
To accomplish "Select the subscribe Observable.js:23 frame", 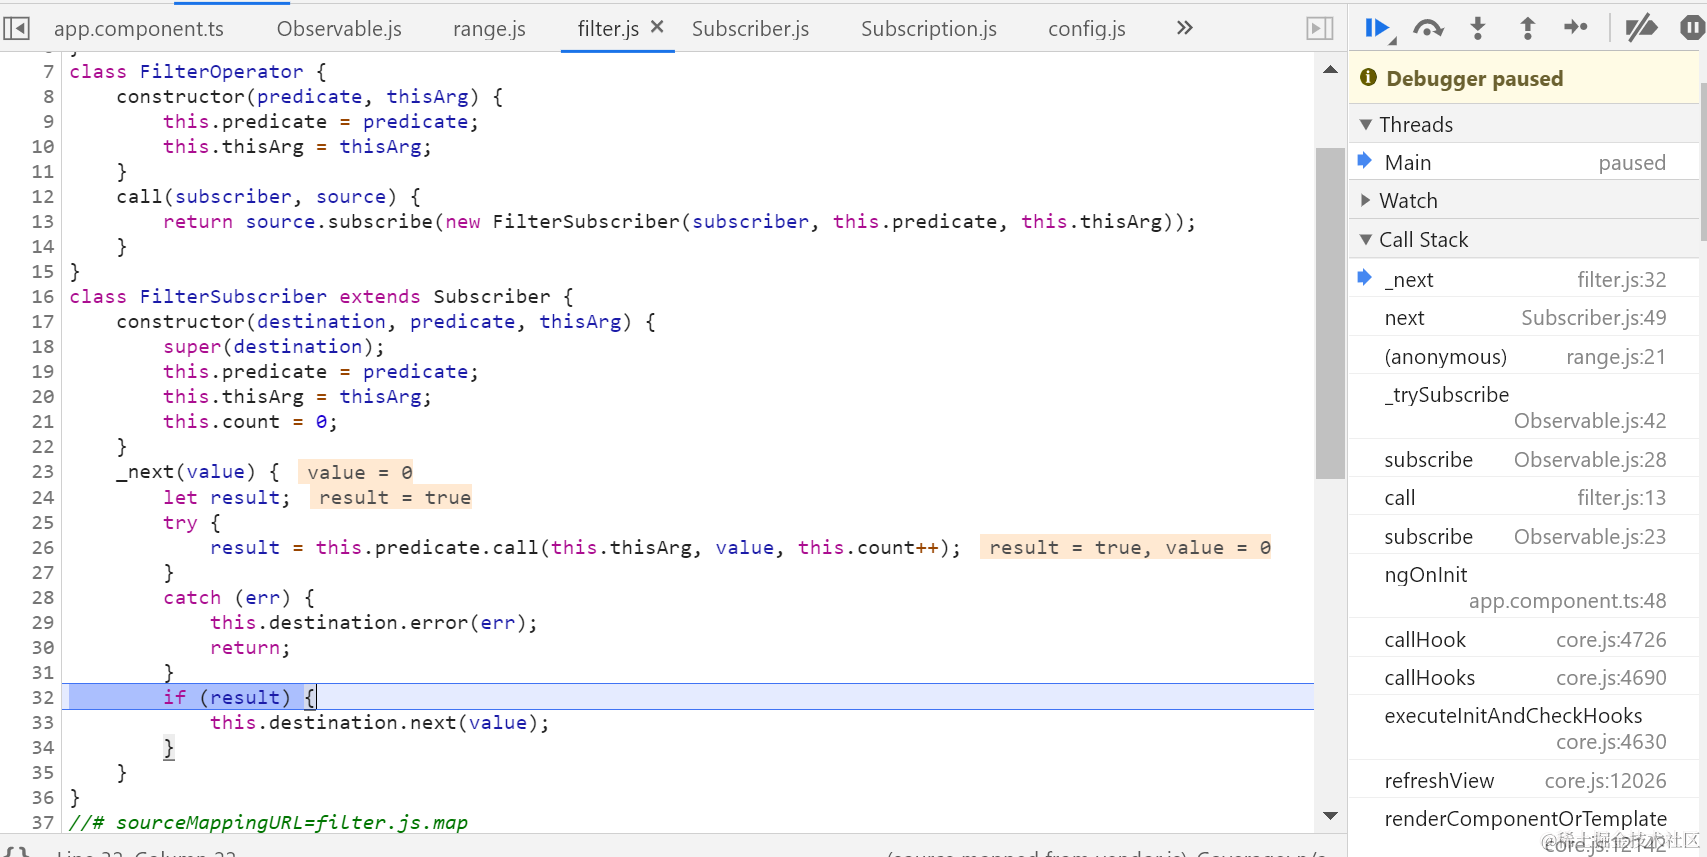I will tap(1524, 536).
